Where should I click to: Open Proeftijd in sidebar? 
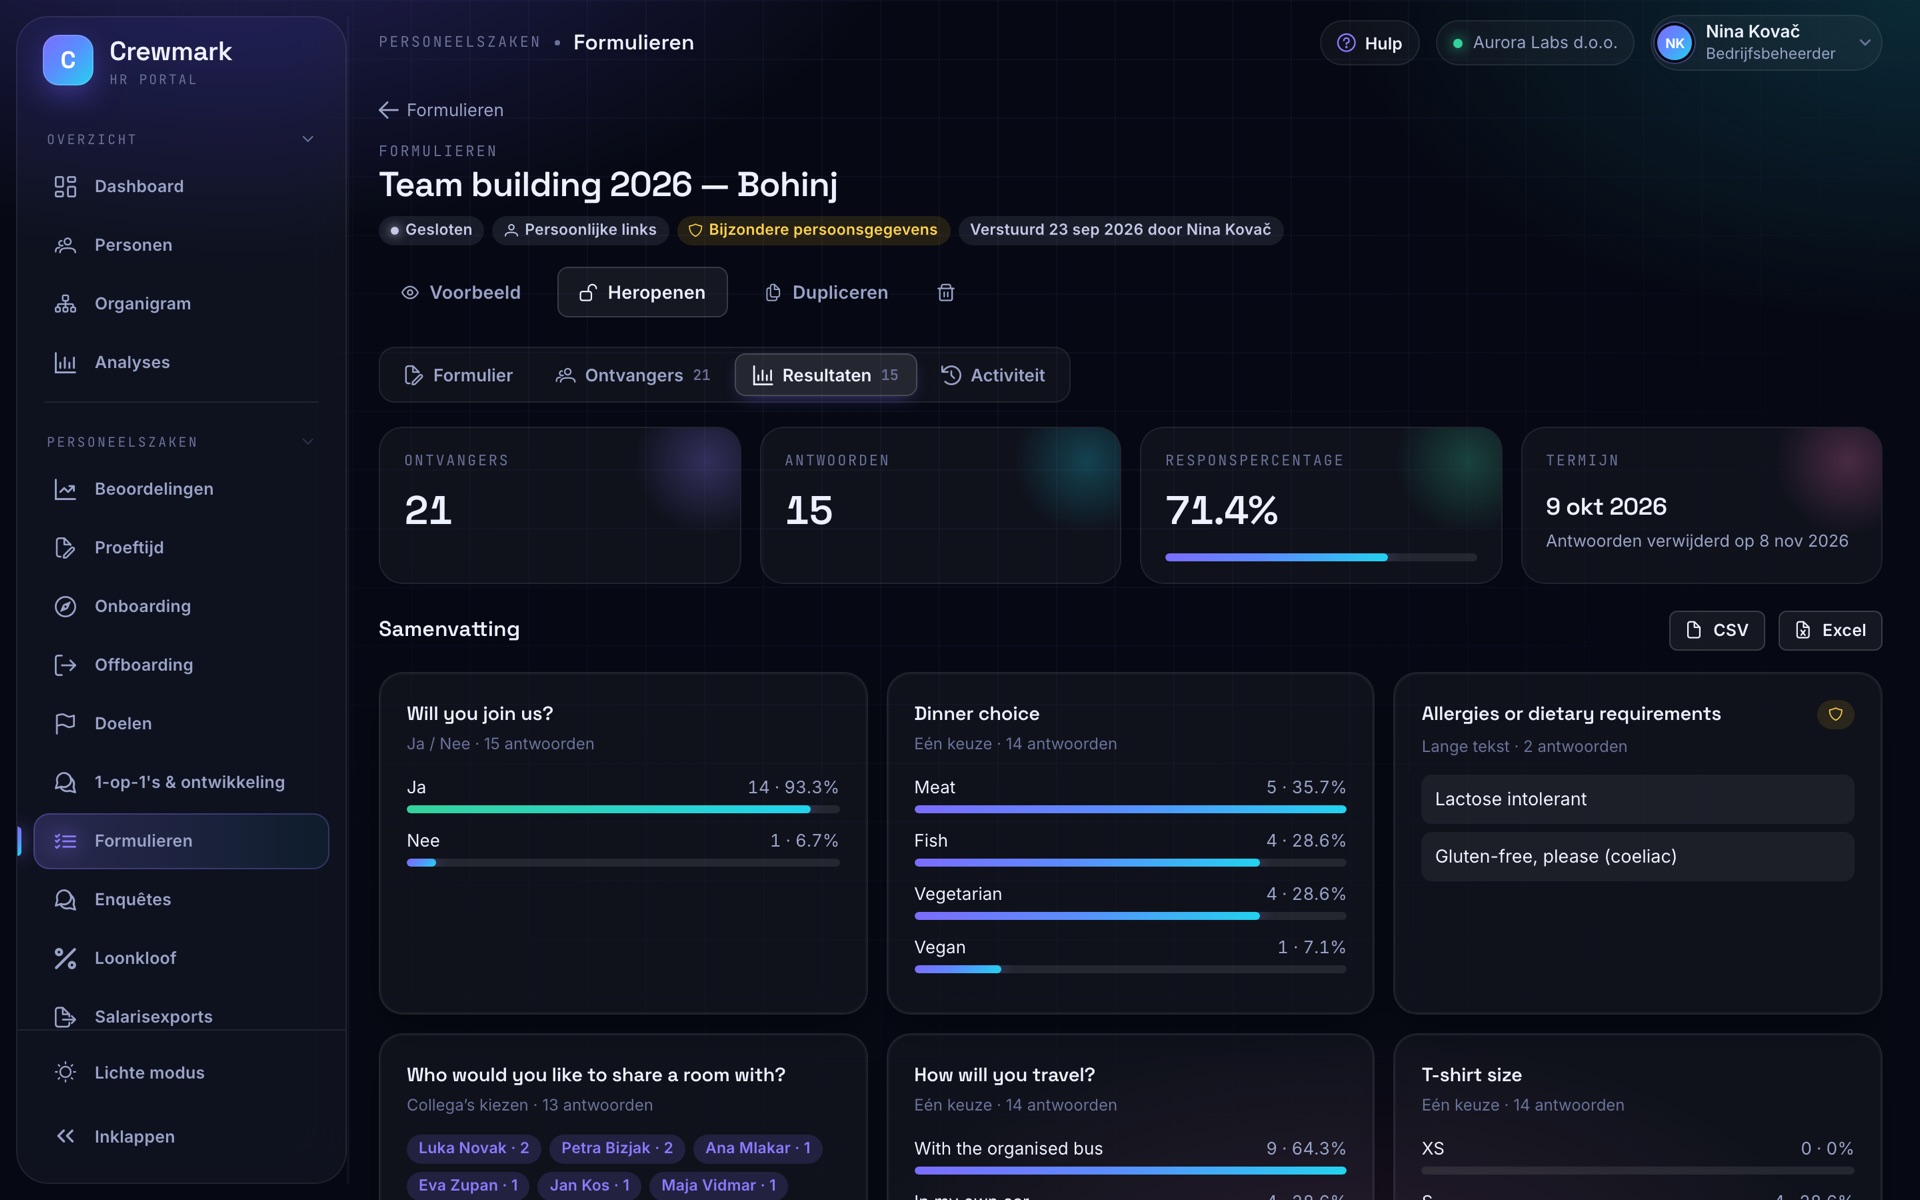click(181, 548)
